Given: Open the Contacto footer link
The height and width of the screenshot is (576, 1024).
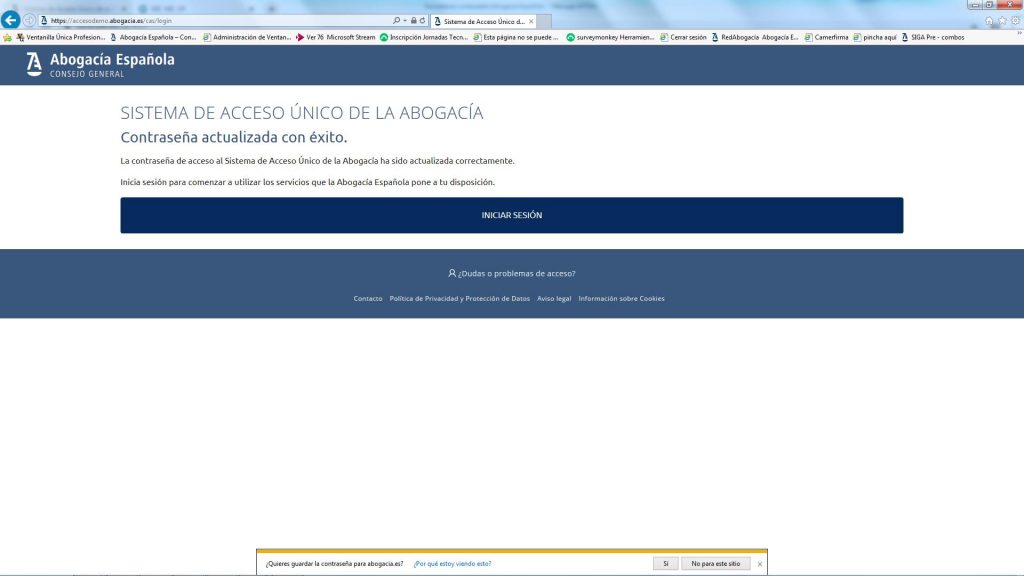Looking at the screenshot, I should (x=368, y=298).
